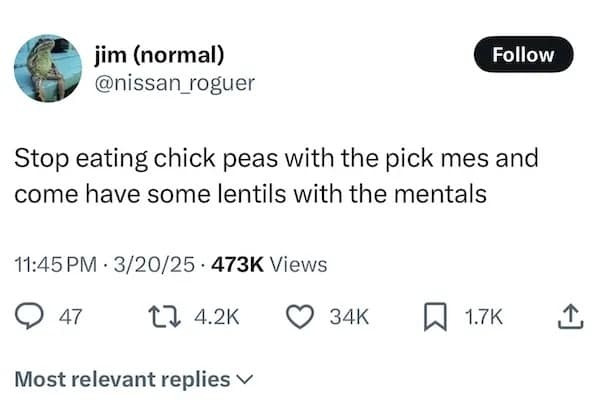View analytics via the 473K count

[x=239, y=264]
